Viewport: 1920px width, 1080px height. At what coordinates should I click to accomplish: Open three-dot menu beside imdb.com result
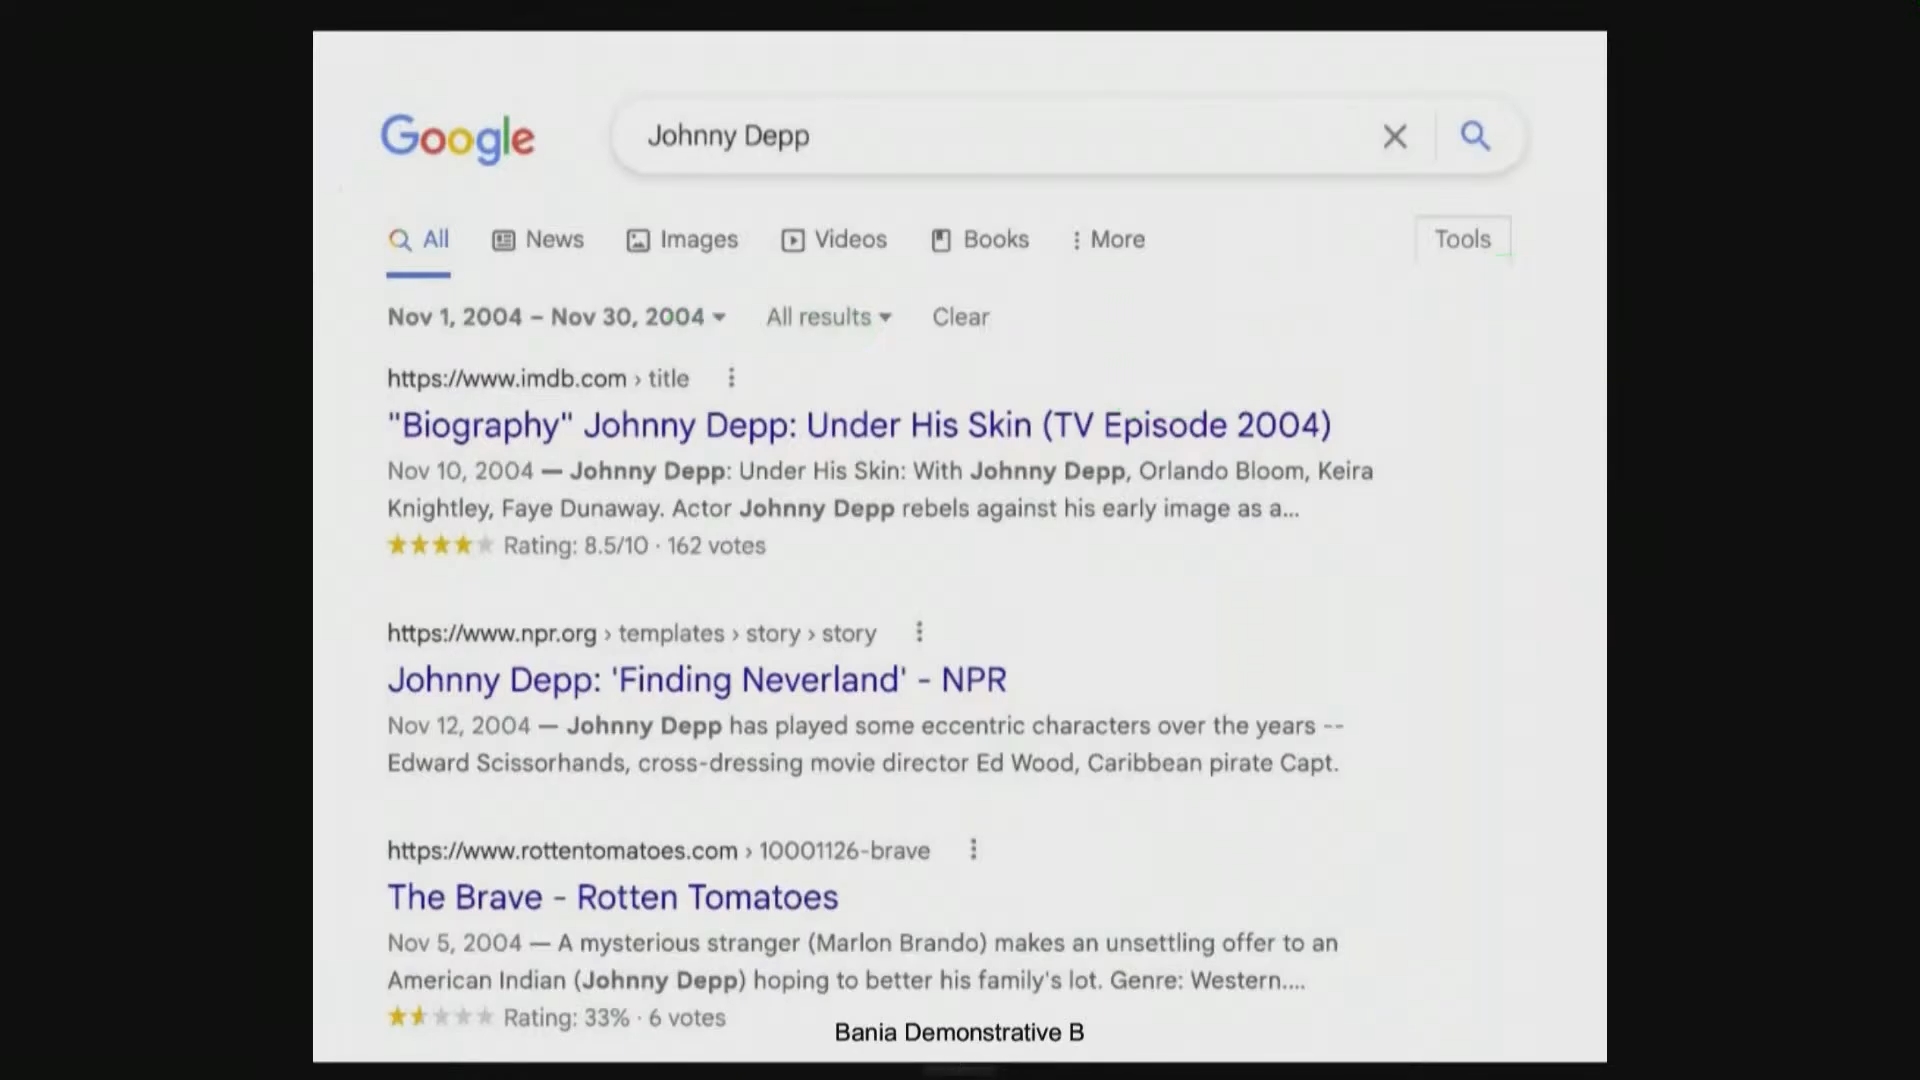731,378
